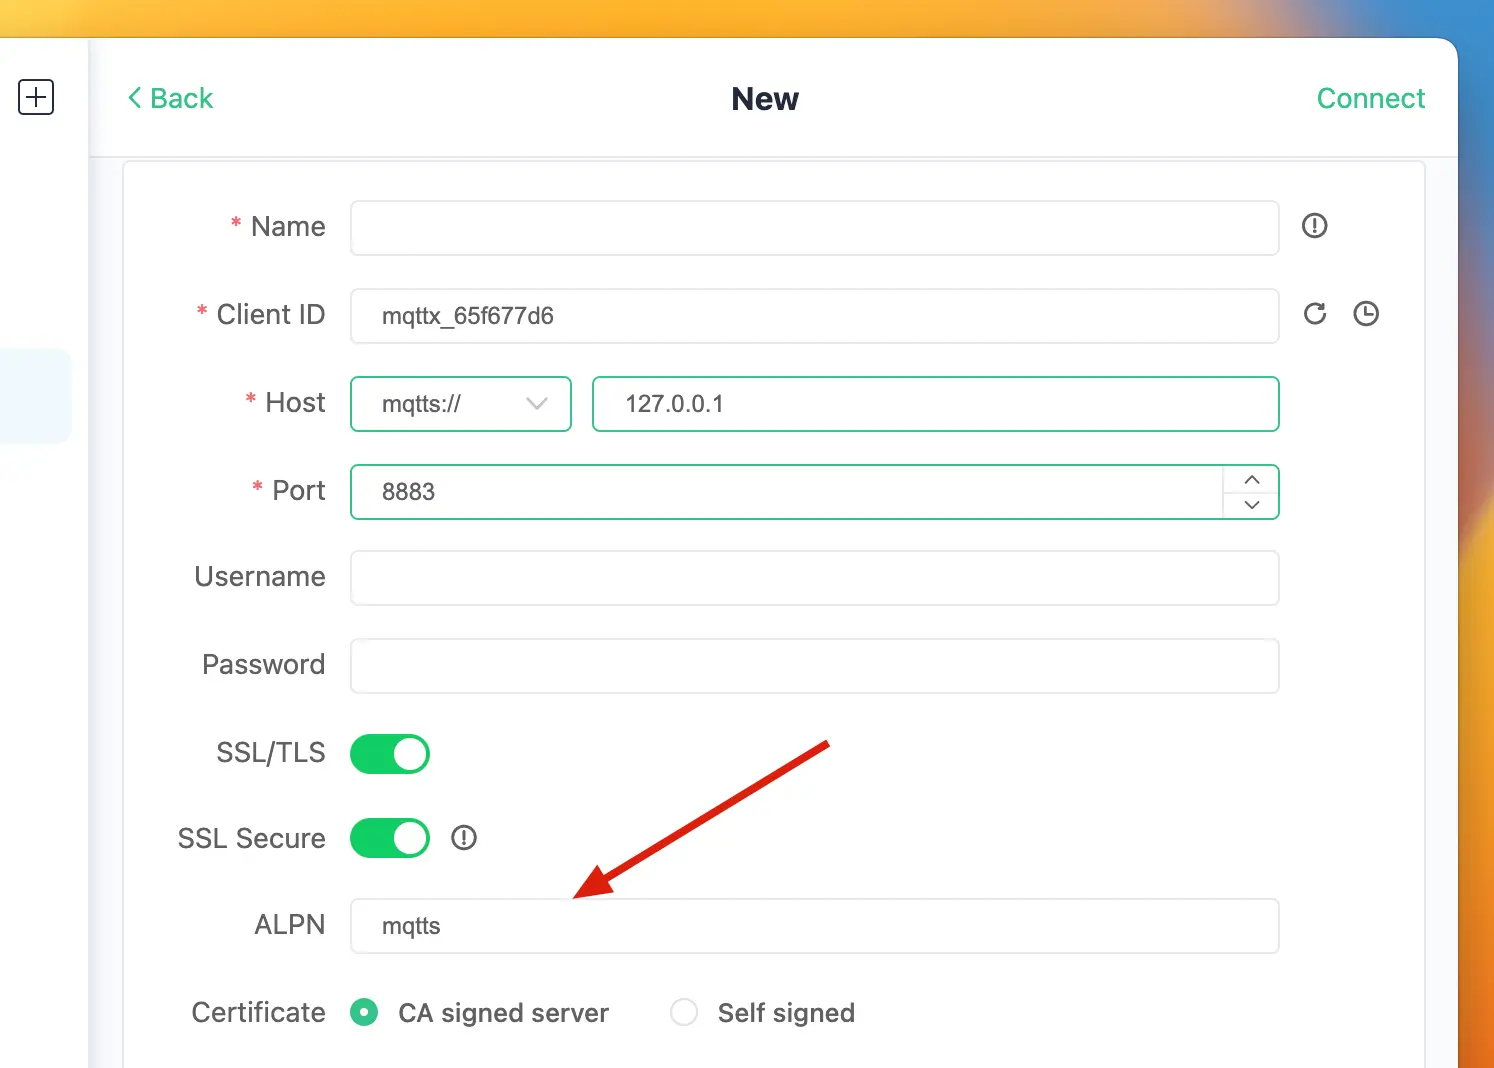Click the ALPN field containing mqtts
This screenshot has width=1494, height=1068.
point(814,926)
